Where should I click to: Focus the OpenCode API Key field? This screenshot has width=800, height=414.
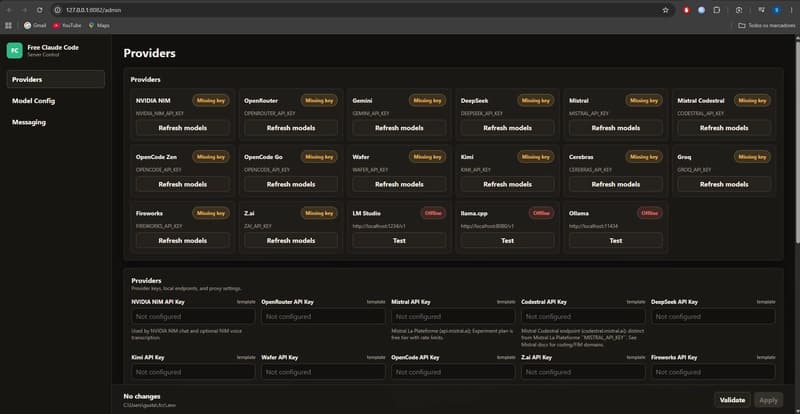[x=453, y=372]
